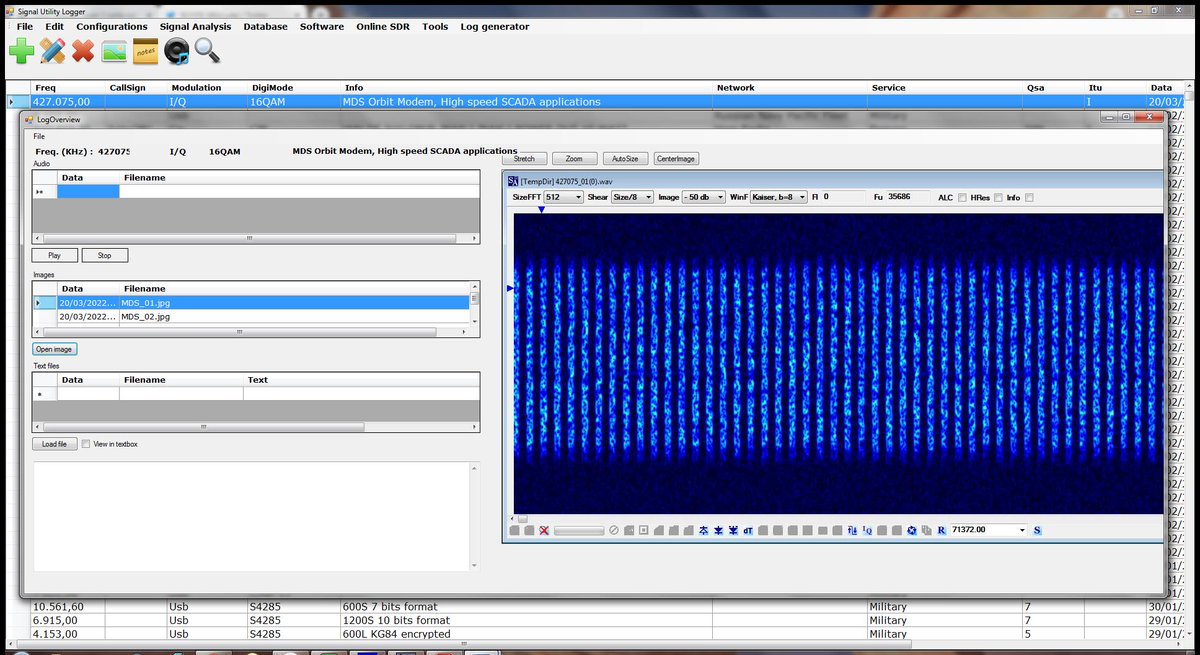Open the Shear Size/8 dropdown
The height and width of the screenshot is (655, 1200).
point(633,198)
